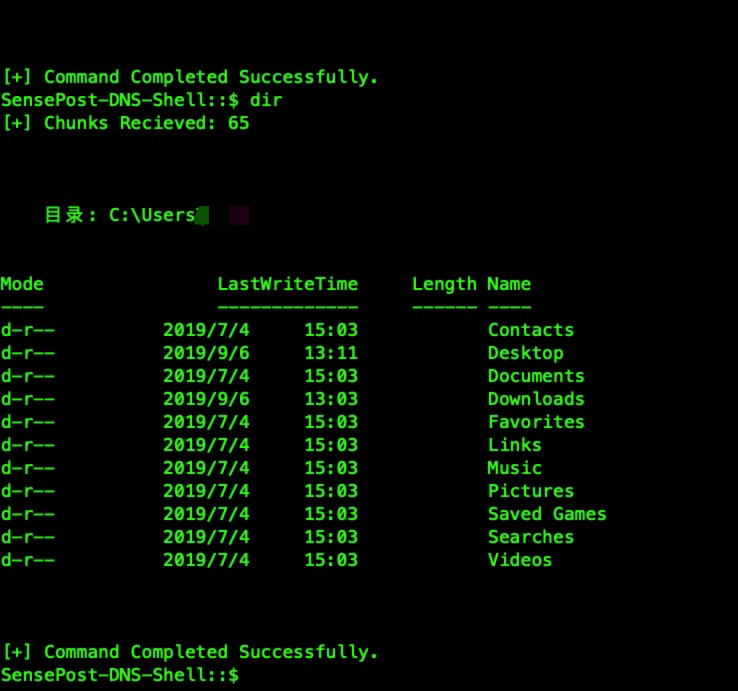Click the Saved Games folder name

pyautogui.click(x=547, y=514)
